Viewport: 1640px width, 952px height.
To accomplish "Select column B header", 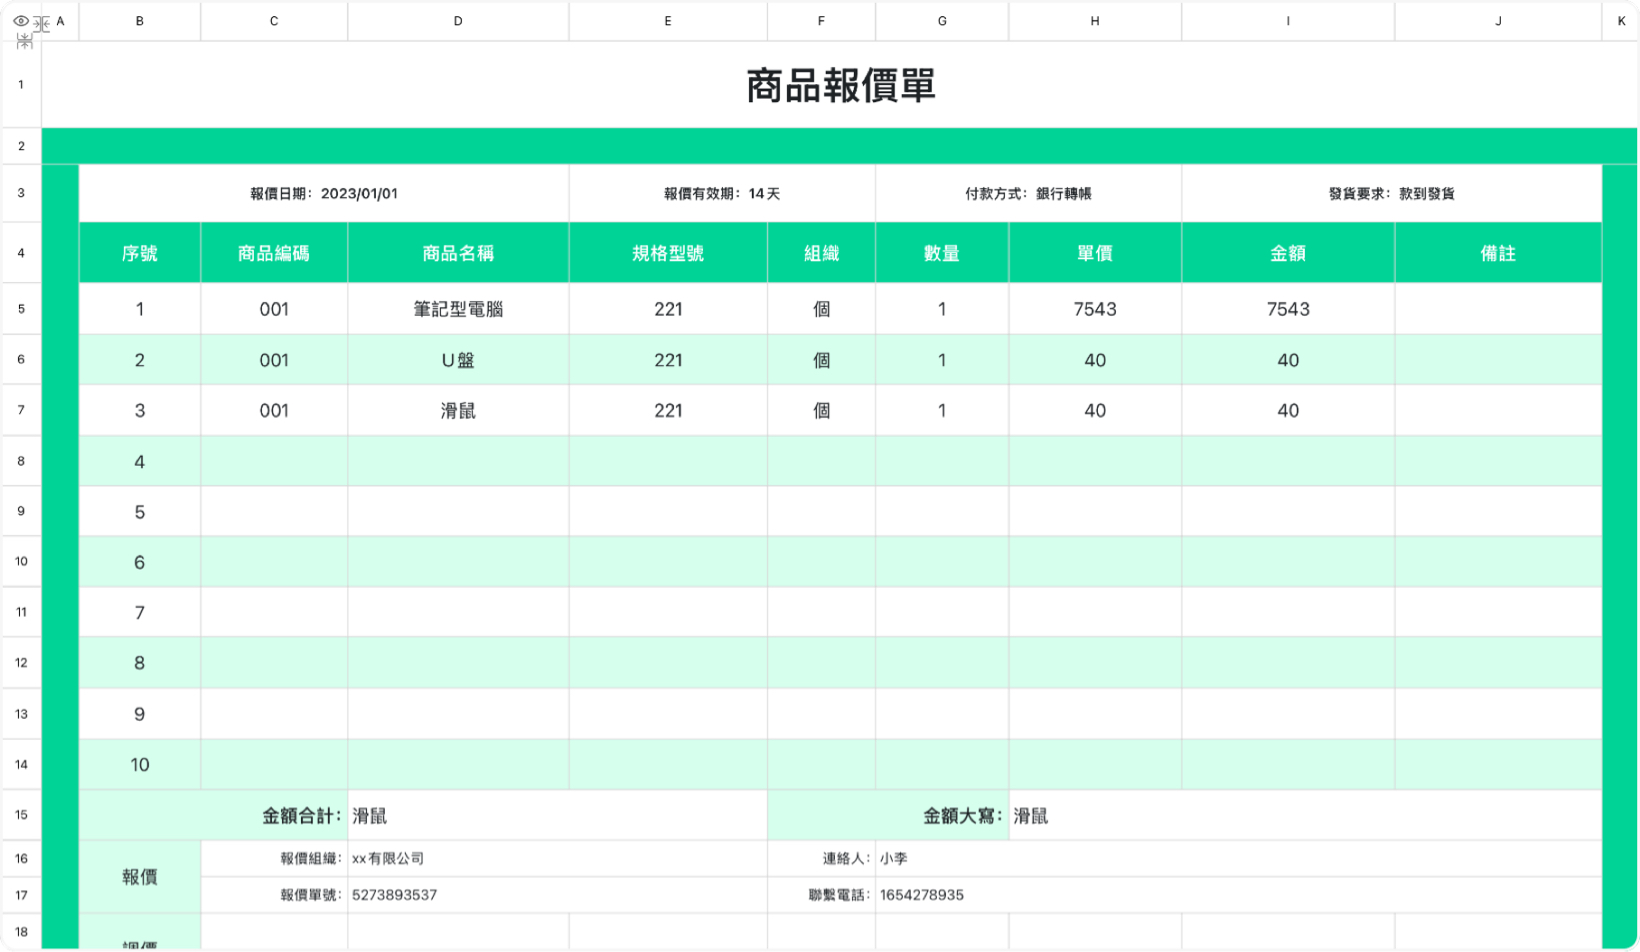I will 140,21.
